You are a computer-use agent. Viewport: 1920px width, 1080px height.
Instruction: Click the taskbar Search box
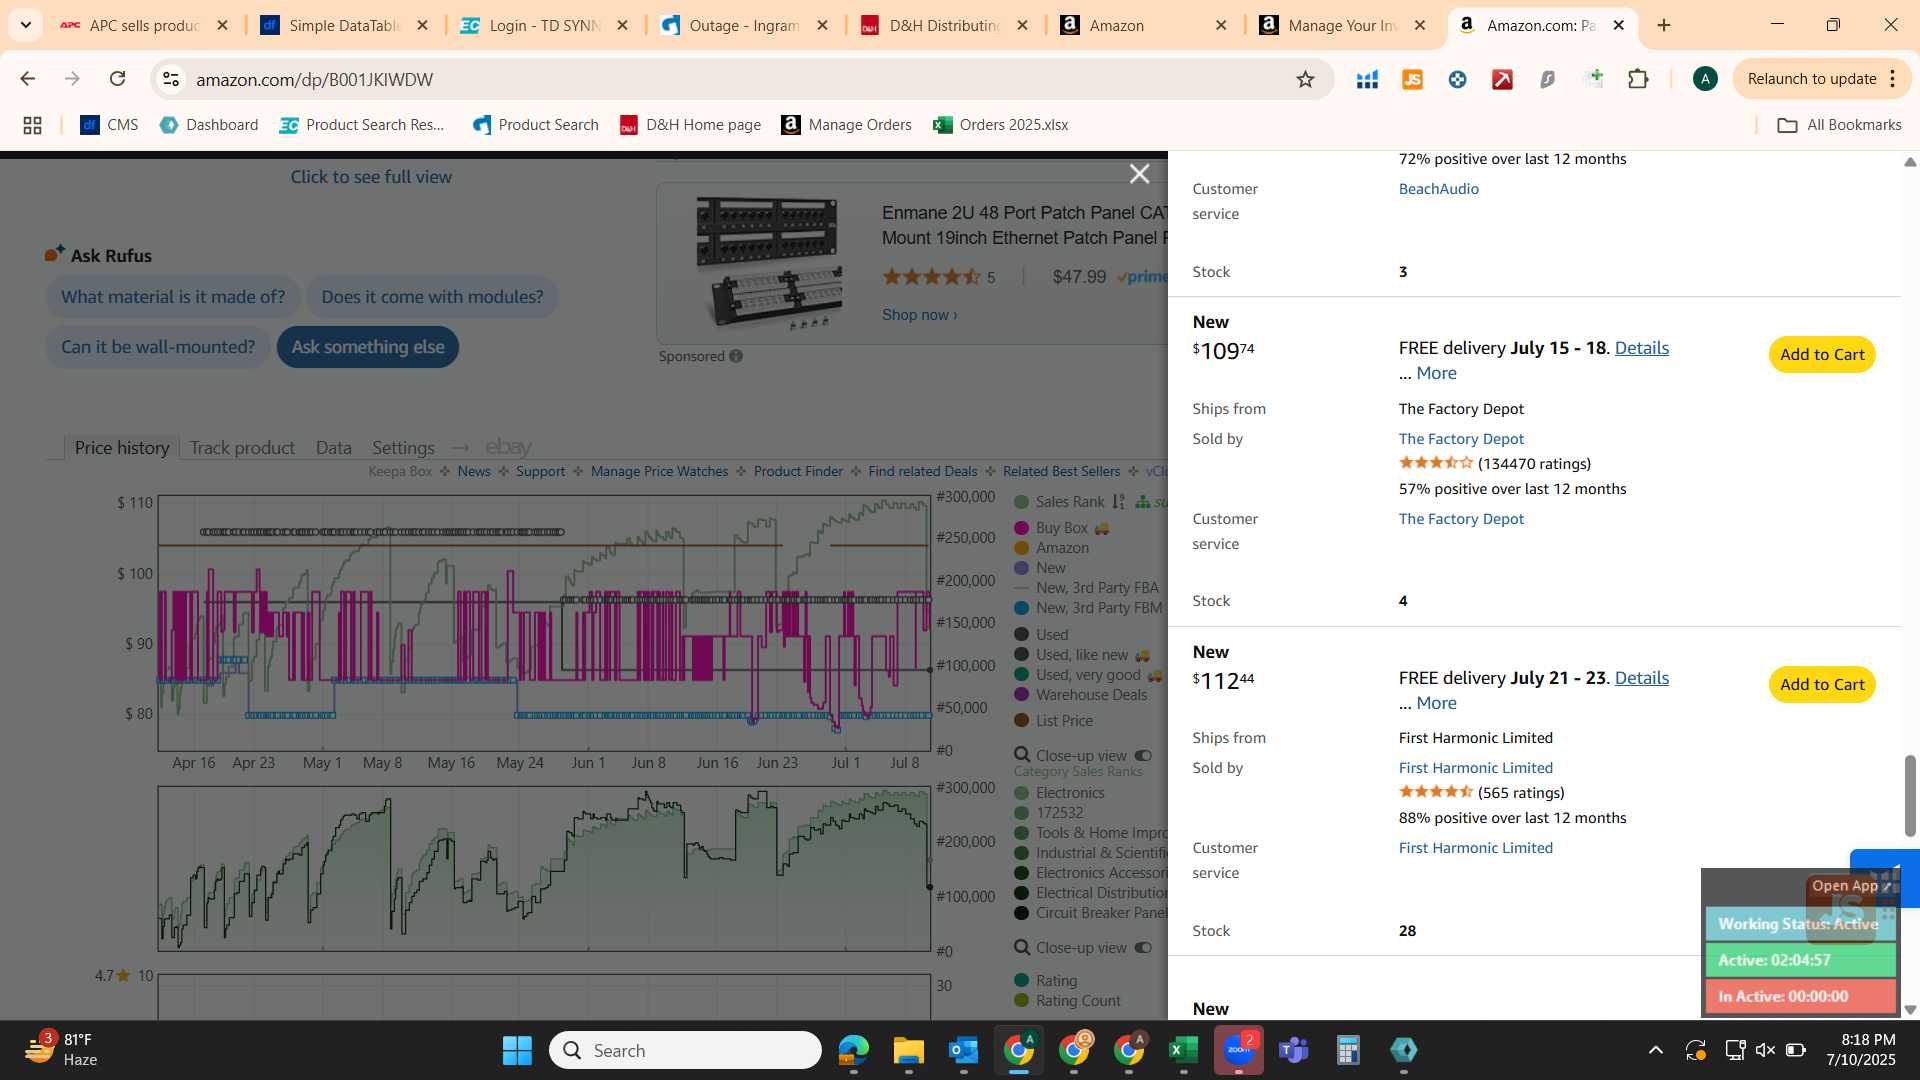click(x=685, y=1050)
